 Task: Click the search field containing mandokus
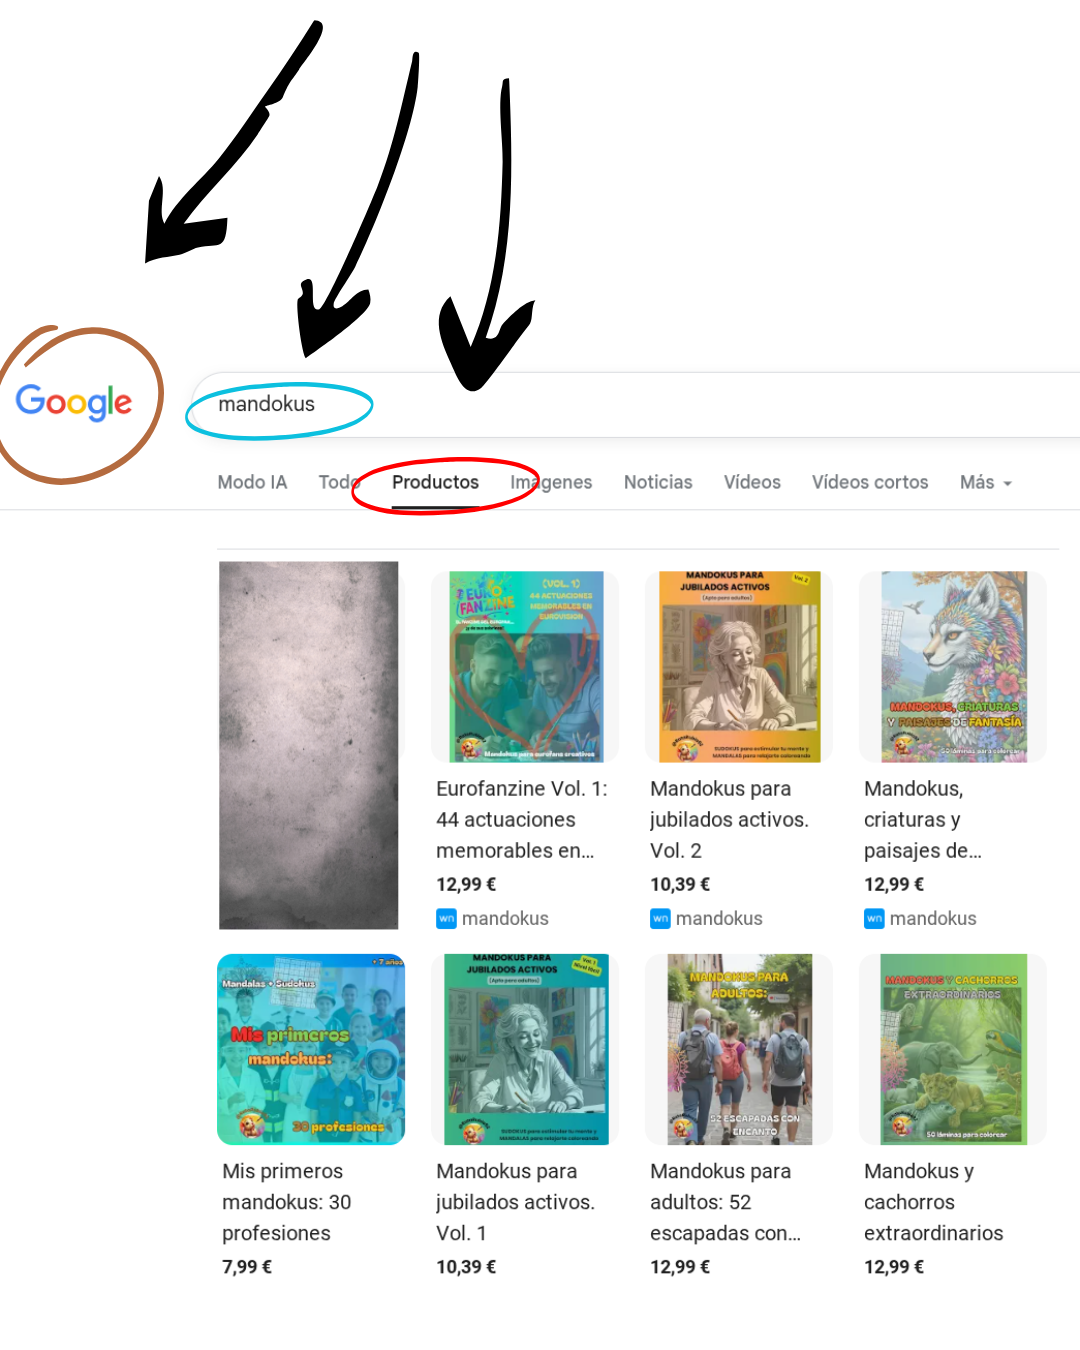635,404
